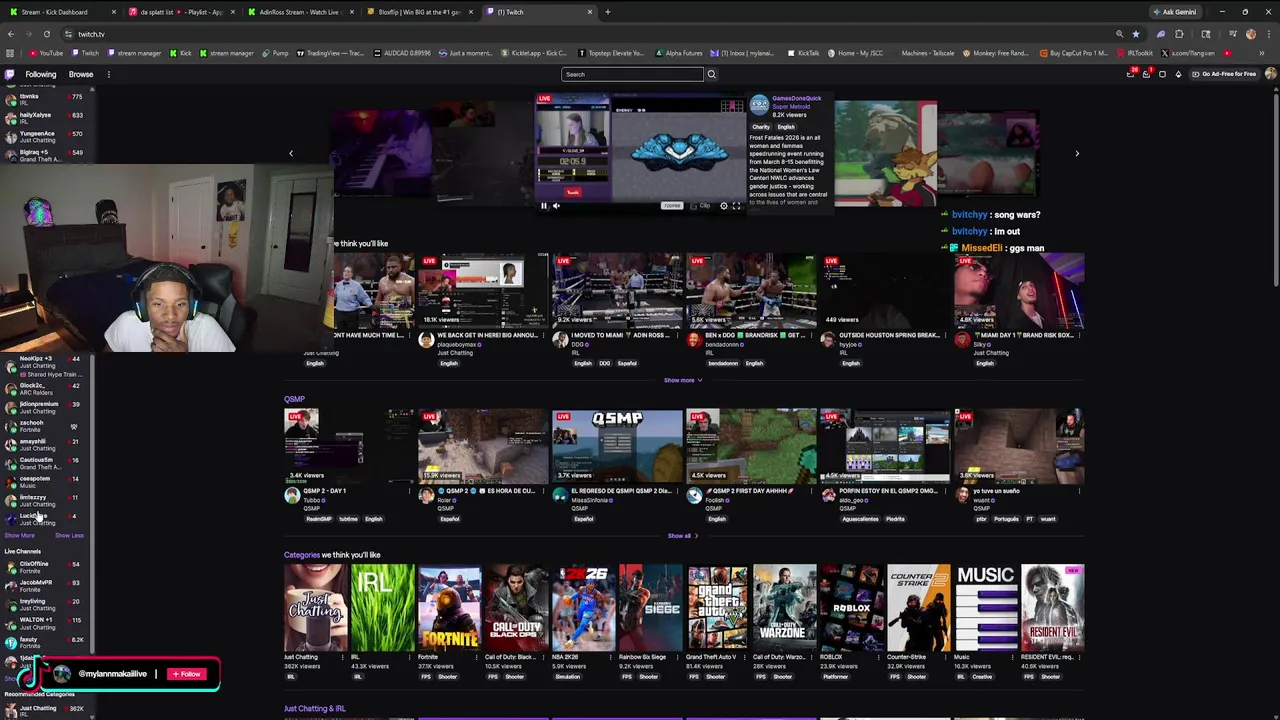Screen dimensions: 1280x720
Task: Click the Ask Gemini button
Action: pyautogui.click(x=1174, y=12)
